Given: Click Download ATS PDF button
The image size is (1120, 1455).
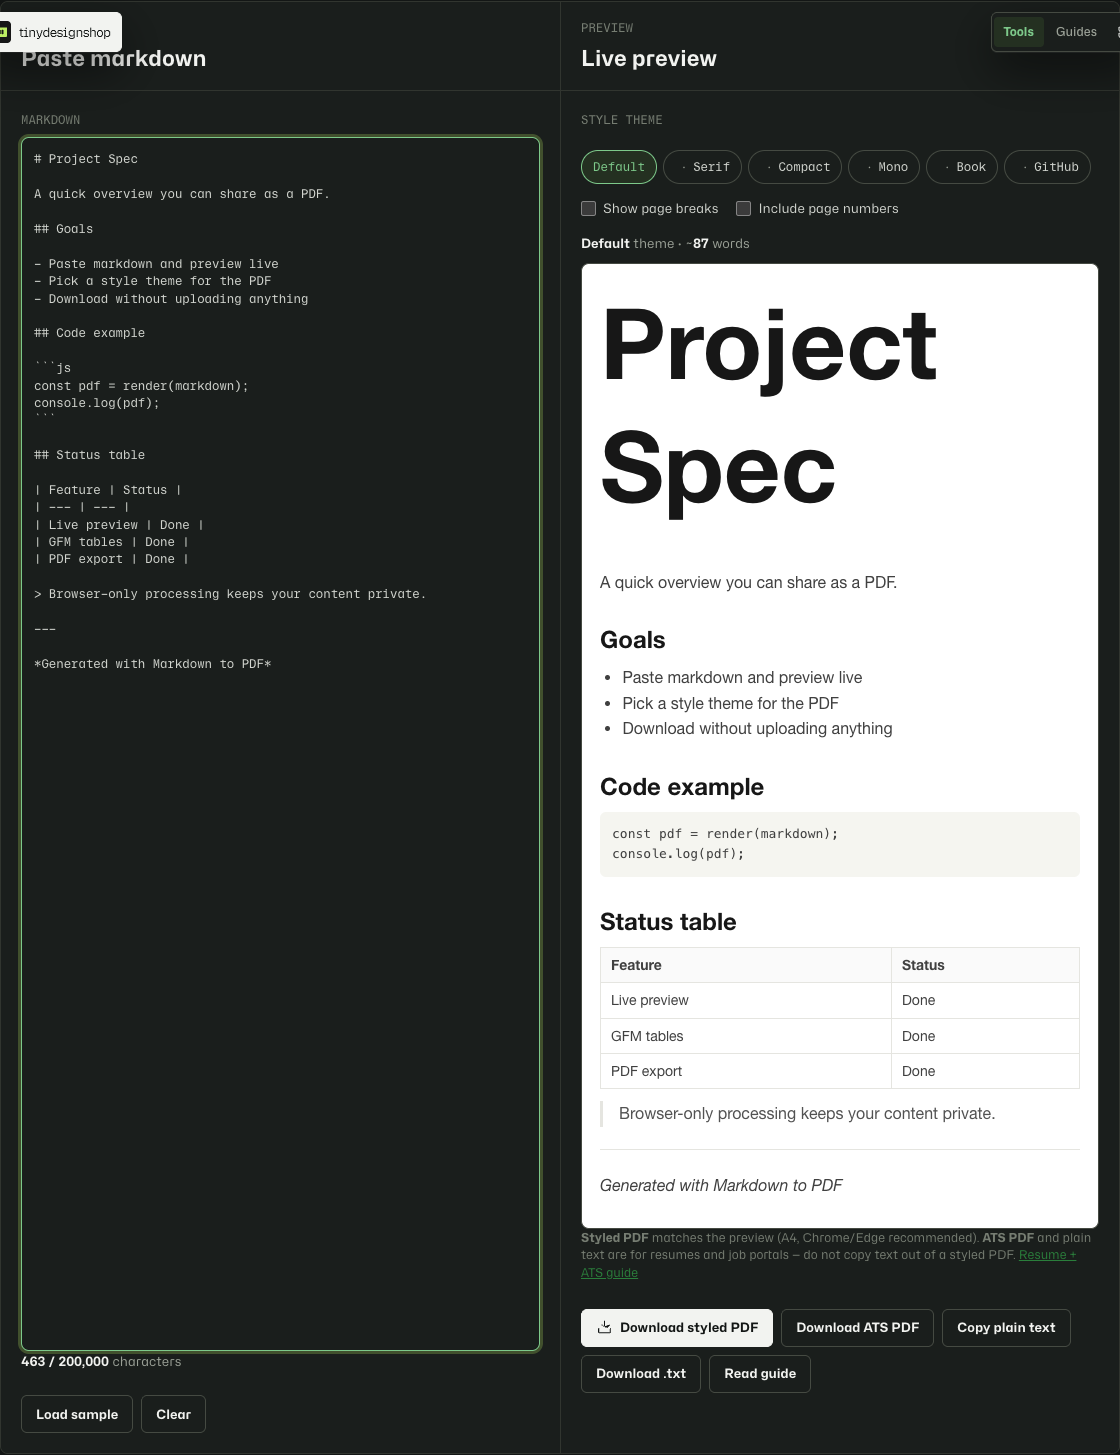Looking at the screenshot, I should (x=858, y=1328).
